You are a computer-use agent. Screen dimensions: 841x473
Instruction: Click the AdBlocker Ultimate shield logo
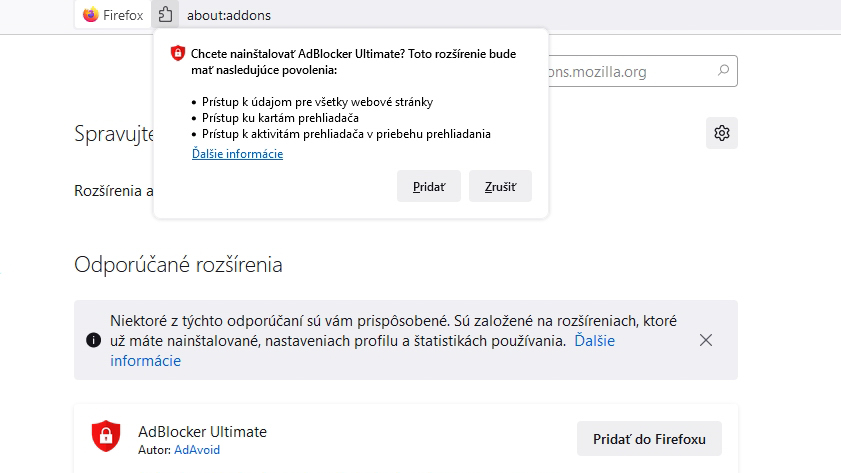[x=106, y=435]
